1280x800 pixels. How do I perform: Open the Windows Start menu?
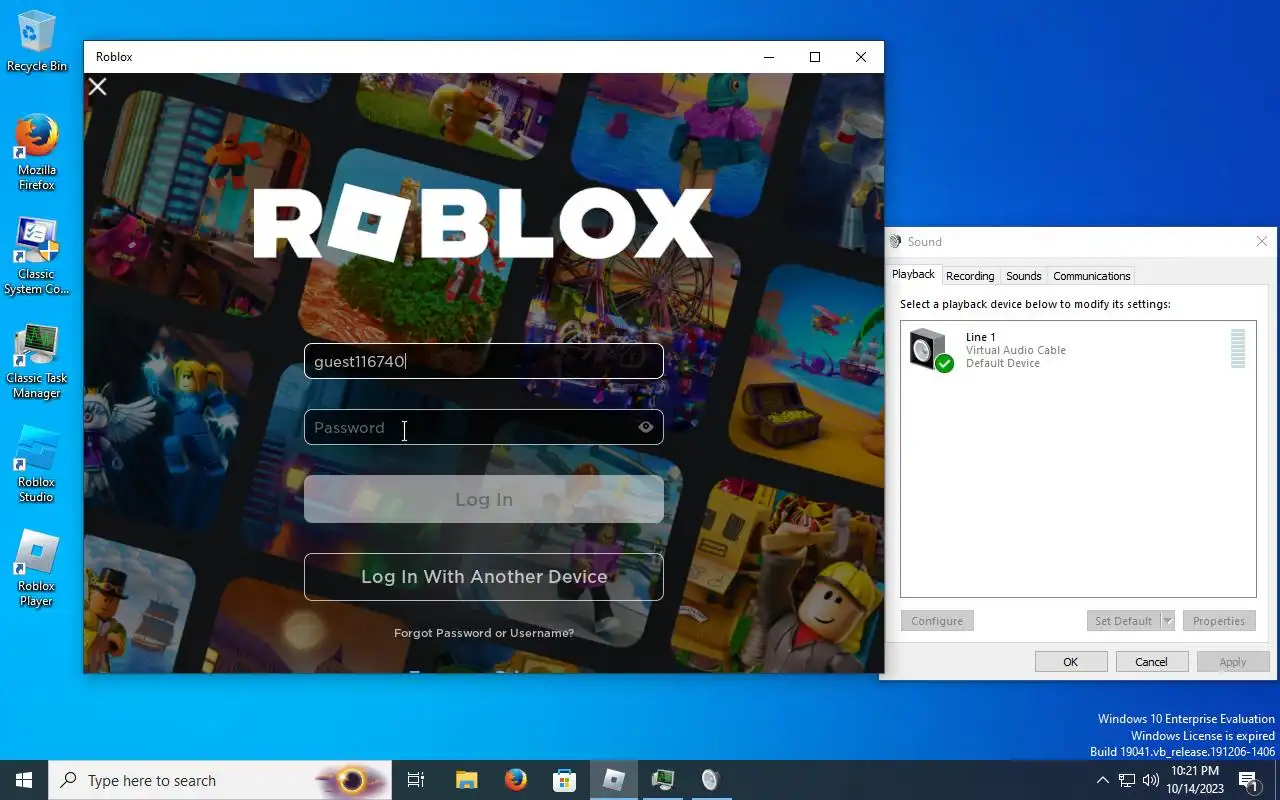click(x=24, y=780)
